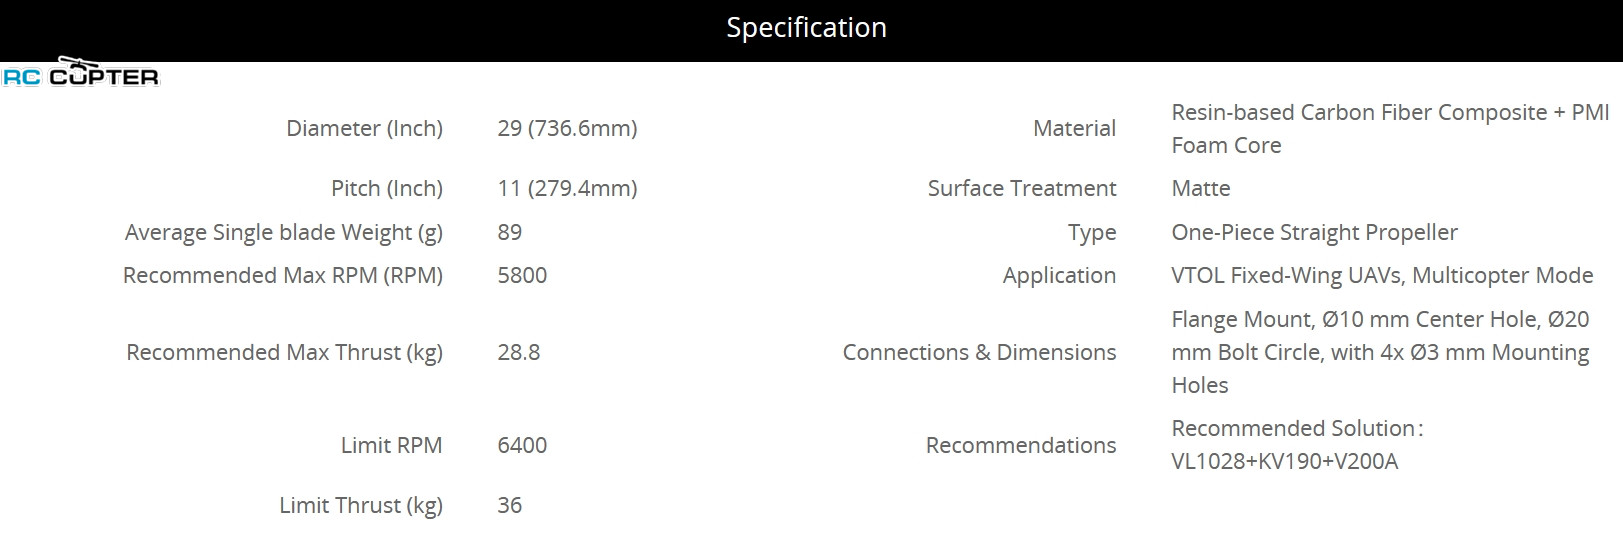Click the 5800 RPM value
Viewport: 1623px width, 546px height.
(522, 276)
